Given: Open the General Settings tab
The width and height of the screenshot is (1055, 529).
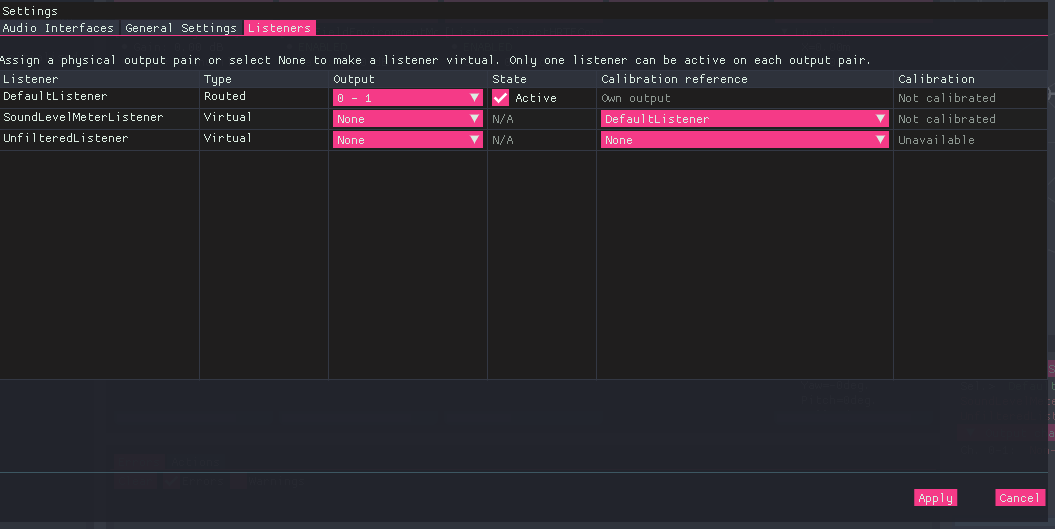Looking at the screenshot, I should pyautogui.click(x=180, y=28).
